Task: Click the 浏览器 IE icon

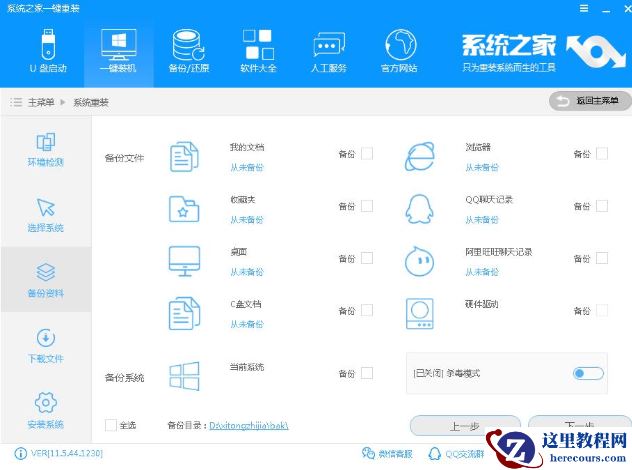Action: pyautogui.click(x=420, y=156)
